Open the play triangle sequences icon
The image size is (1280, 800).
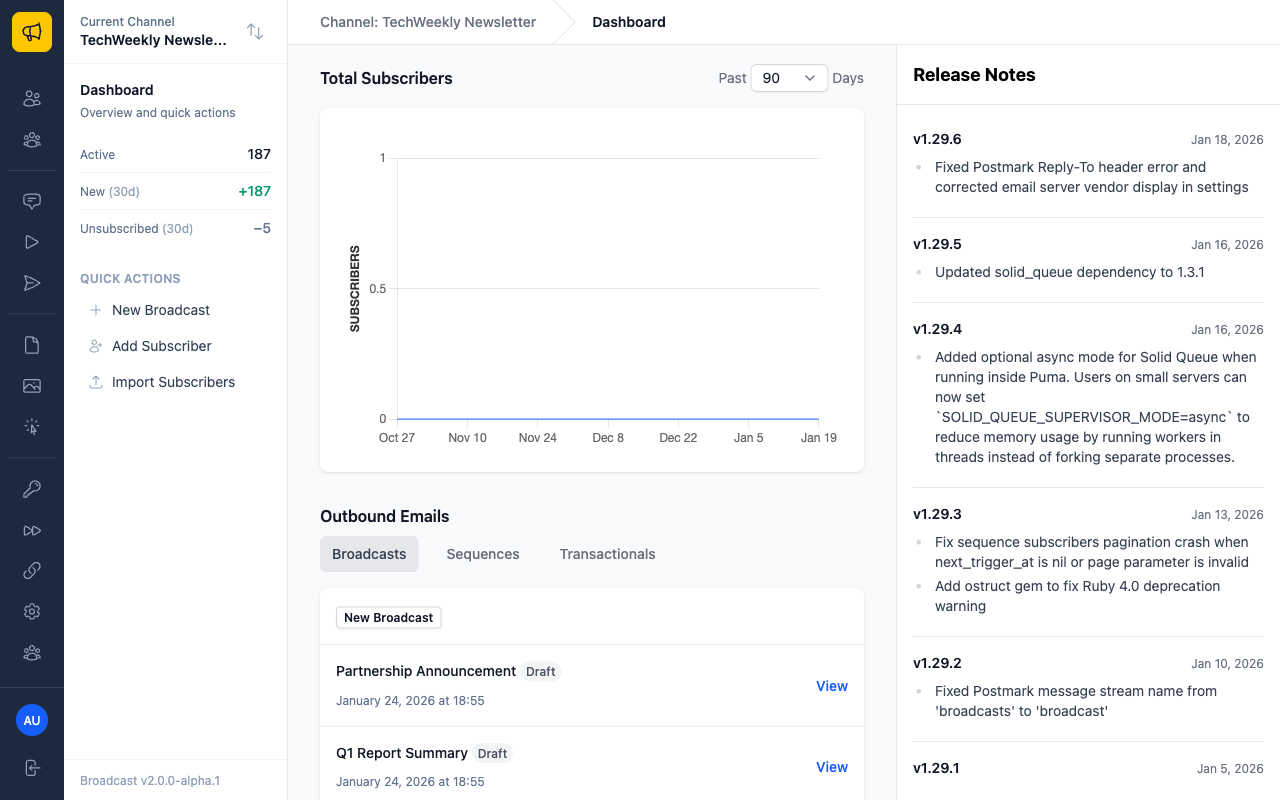32,242
